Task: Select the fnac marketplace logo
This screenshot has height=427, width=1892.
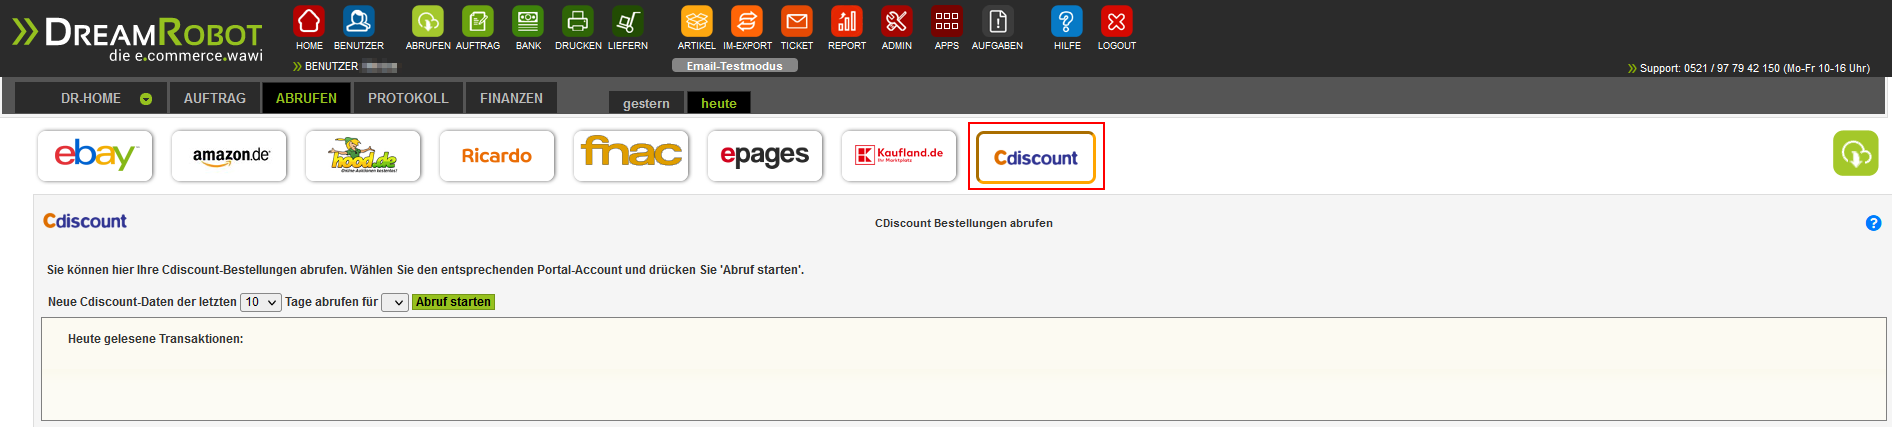Action: [x=631, y=156]
